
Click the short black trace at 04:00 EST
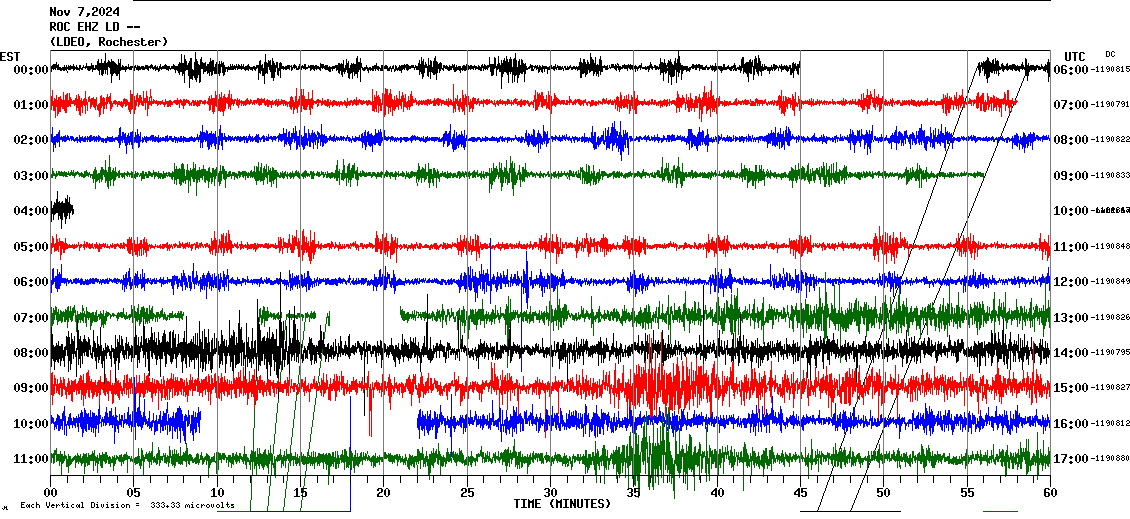tap(62, 211)
